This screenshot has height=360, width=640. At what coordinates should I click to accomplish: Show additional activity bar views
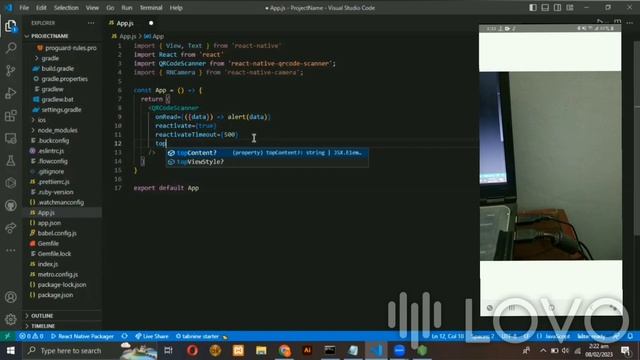click(11, 250)
